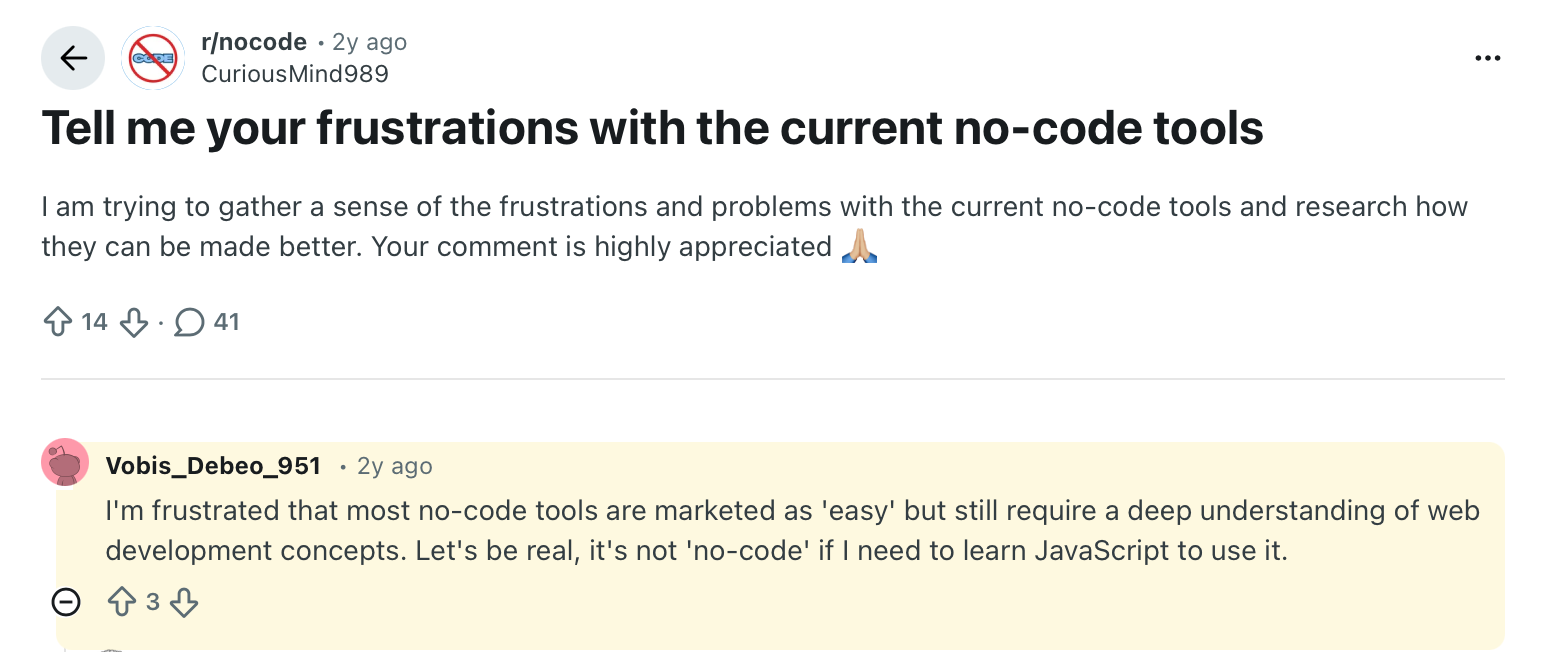Click the comment's "2y ago" timestamp
The height and width of the screenshot is (652, 1544).
click(x=395, y=466)
